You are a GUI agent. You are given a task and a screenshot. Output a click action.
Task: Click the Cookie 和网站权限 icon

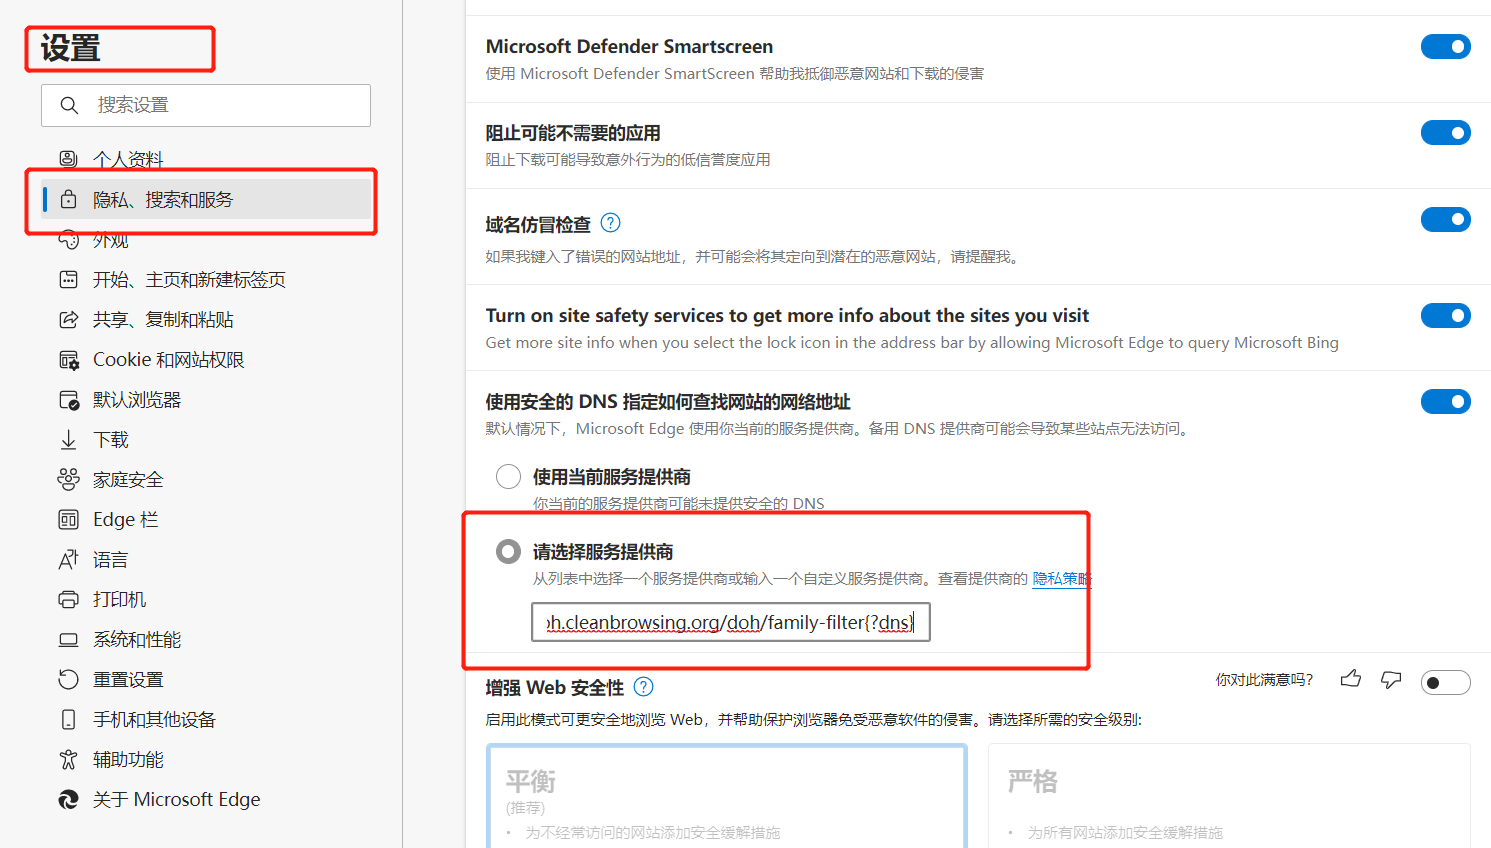(x=68, y=359)
